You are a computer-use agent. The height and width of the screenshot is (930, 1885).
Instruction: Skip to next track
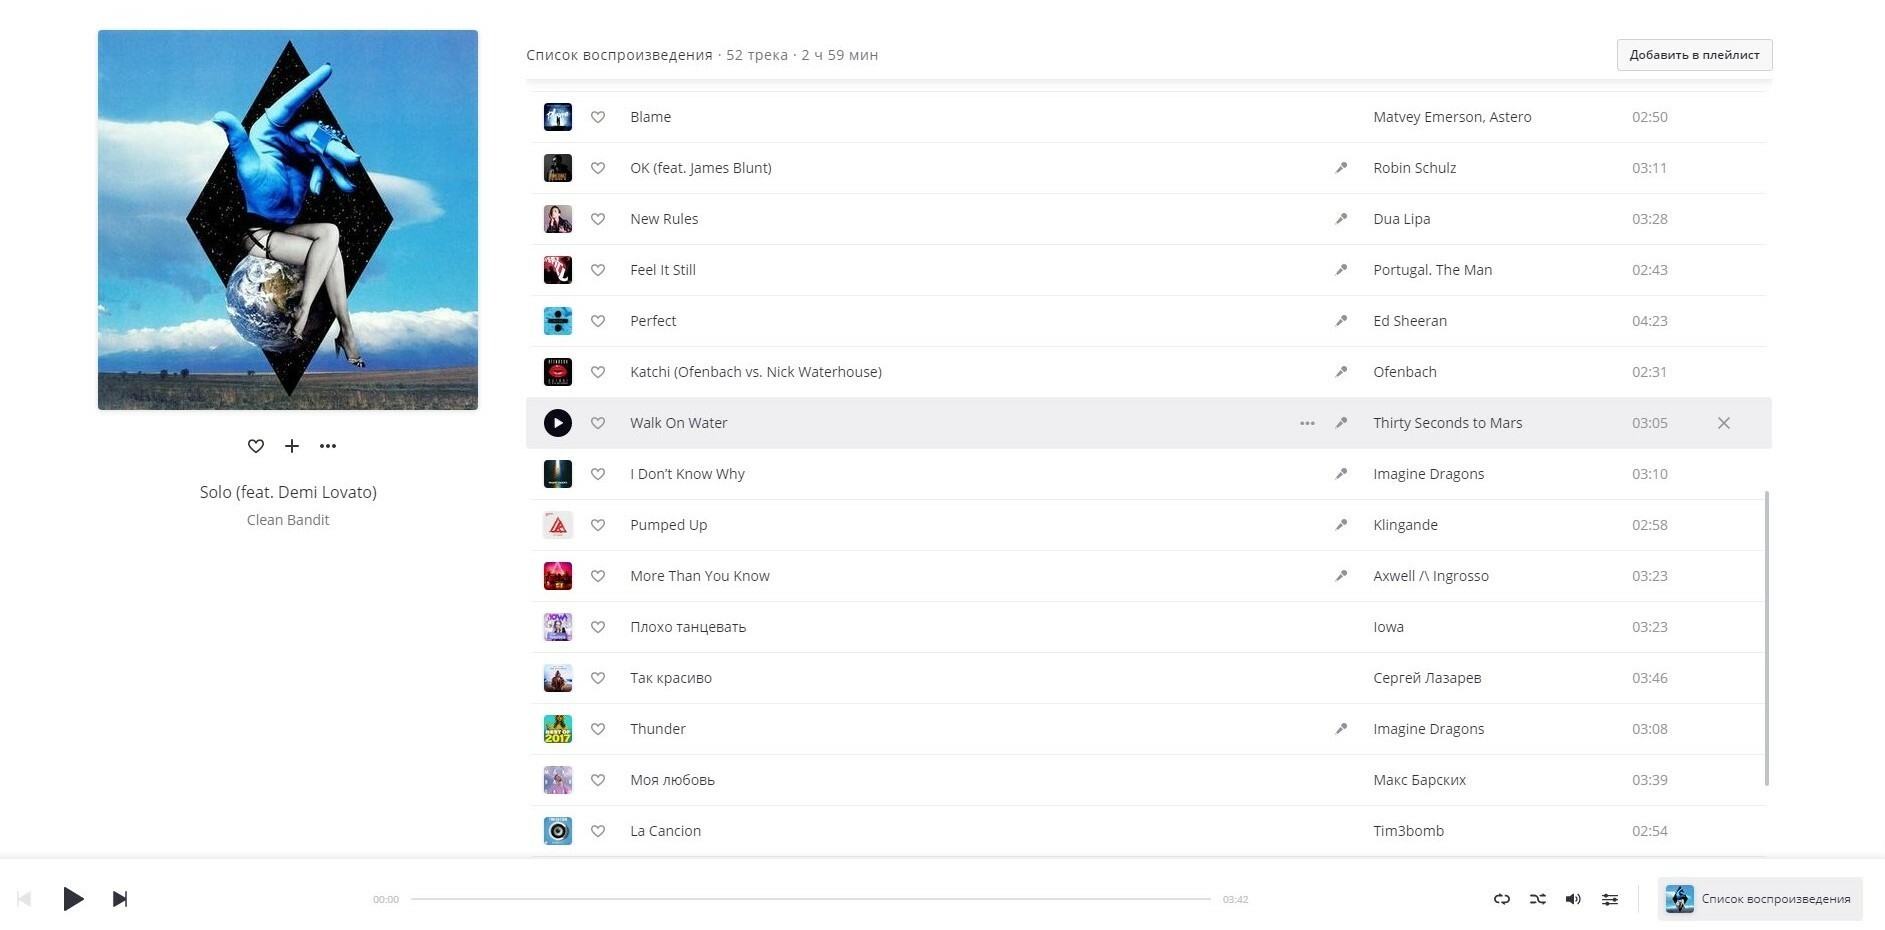click(120, 899)
